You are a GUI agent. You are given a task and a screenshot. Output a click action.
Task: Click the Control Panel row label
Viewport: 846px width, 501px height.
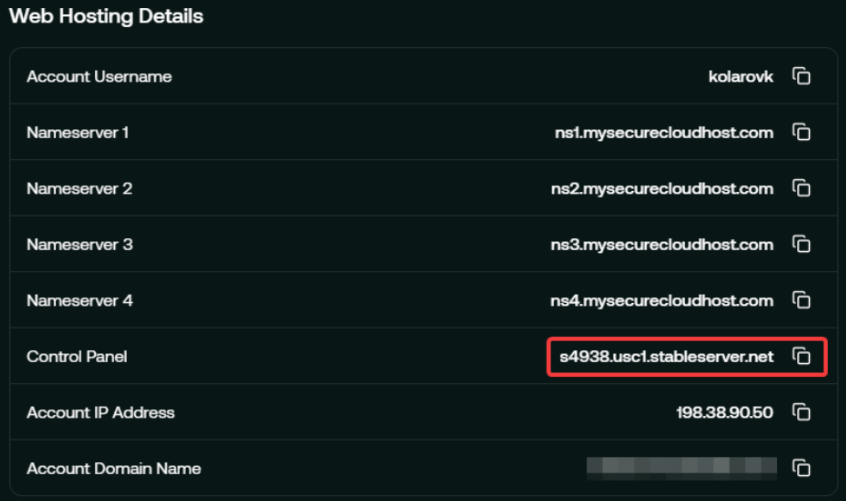77,357
